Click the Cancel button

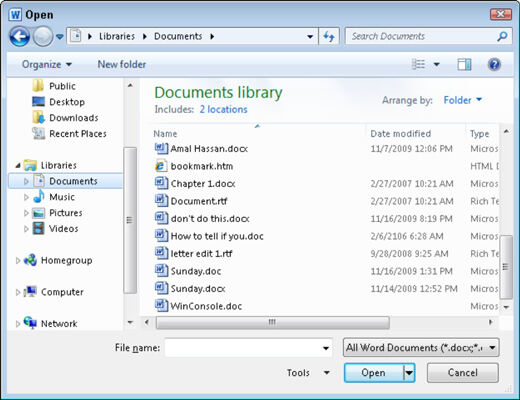463,373
